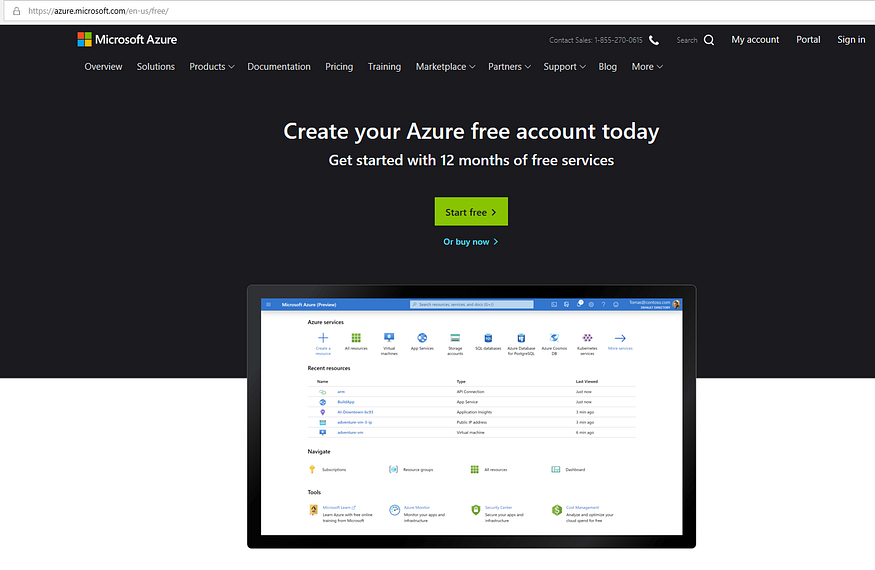The width and height of the screenshot is (875, 570).
Task: Click the Contact Sales phone number
Action: click(618, 40)
